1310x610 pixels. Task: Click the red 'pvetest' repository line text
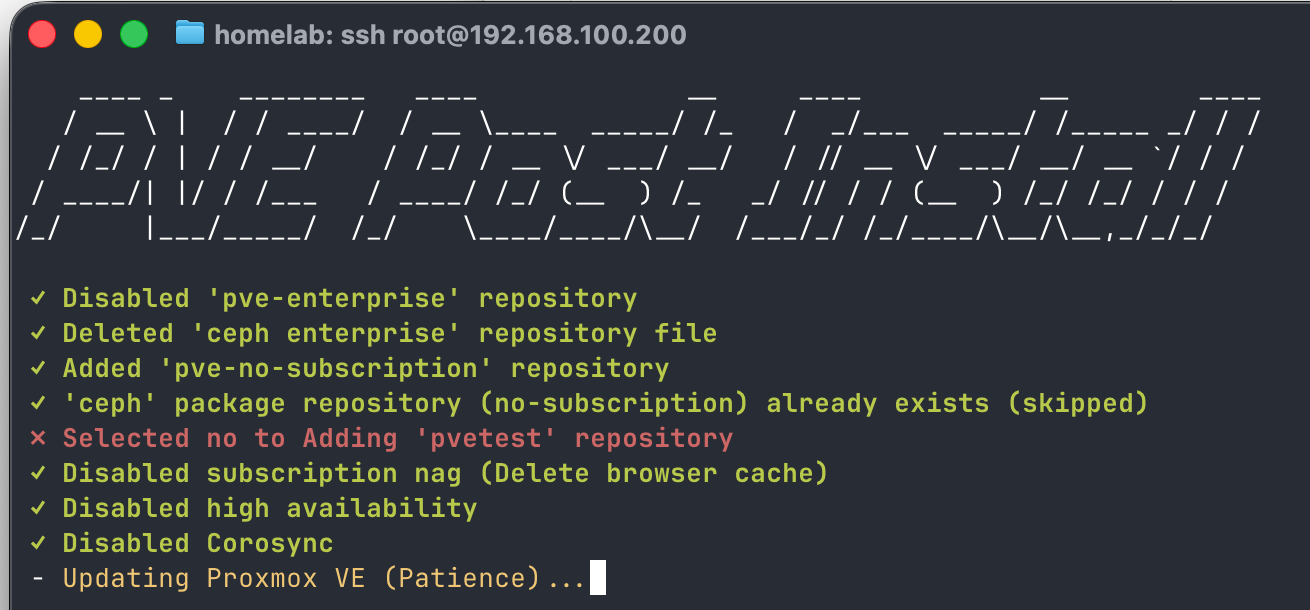pos(398,438)
